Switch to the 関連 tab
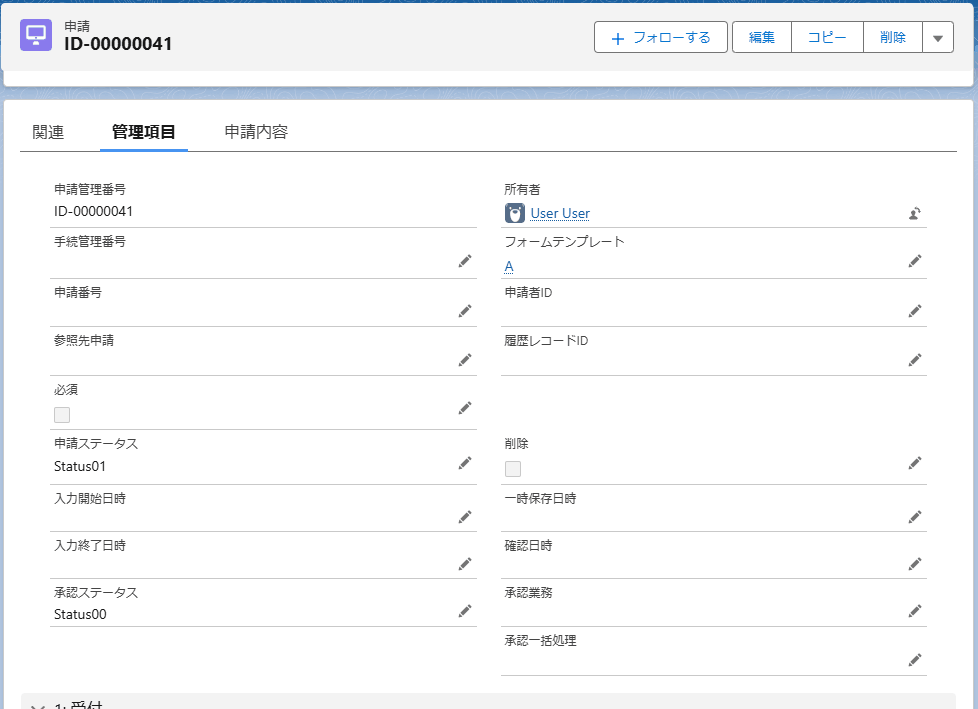978x709 pixels. tap(48, 132)
